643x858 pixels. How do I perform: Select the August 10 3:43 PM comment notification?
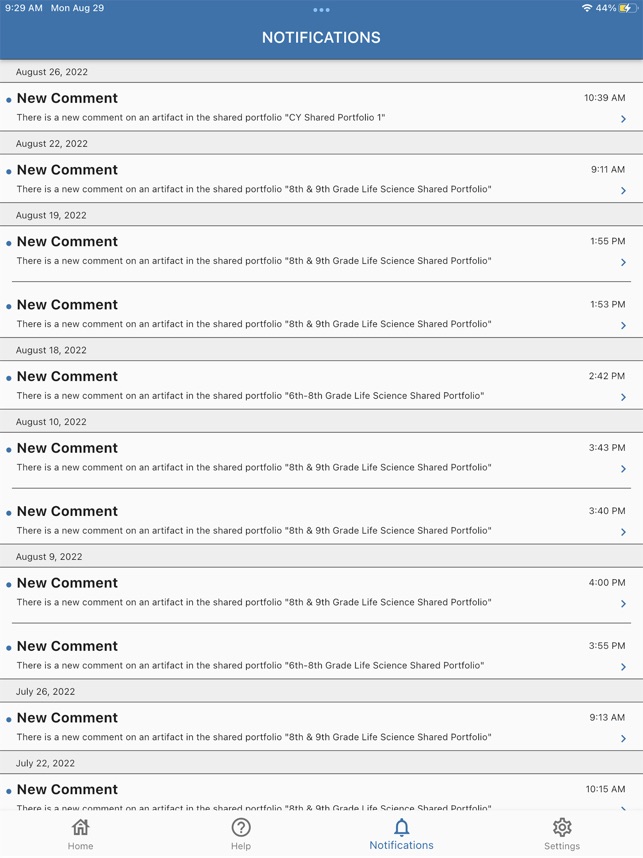click(x=300, y=457)
